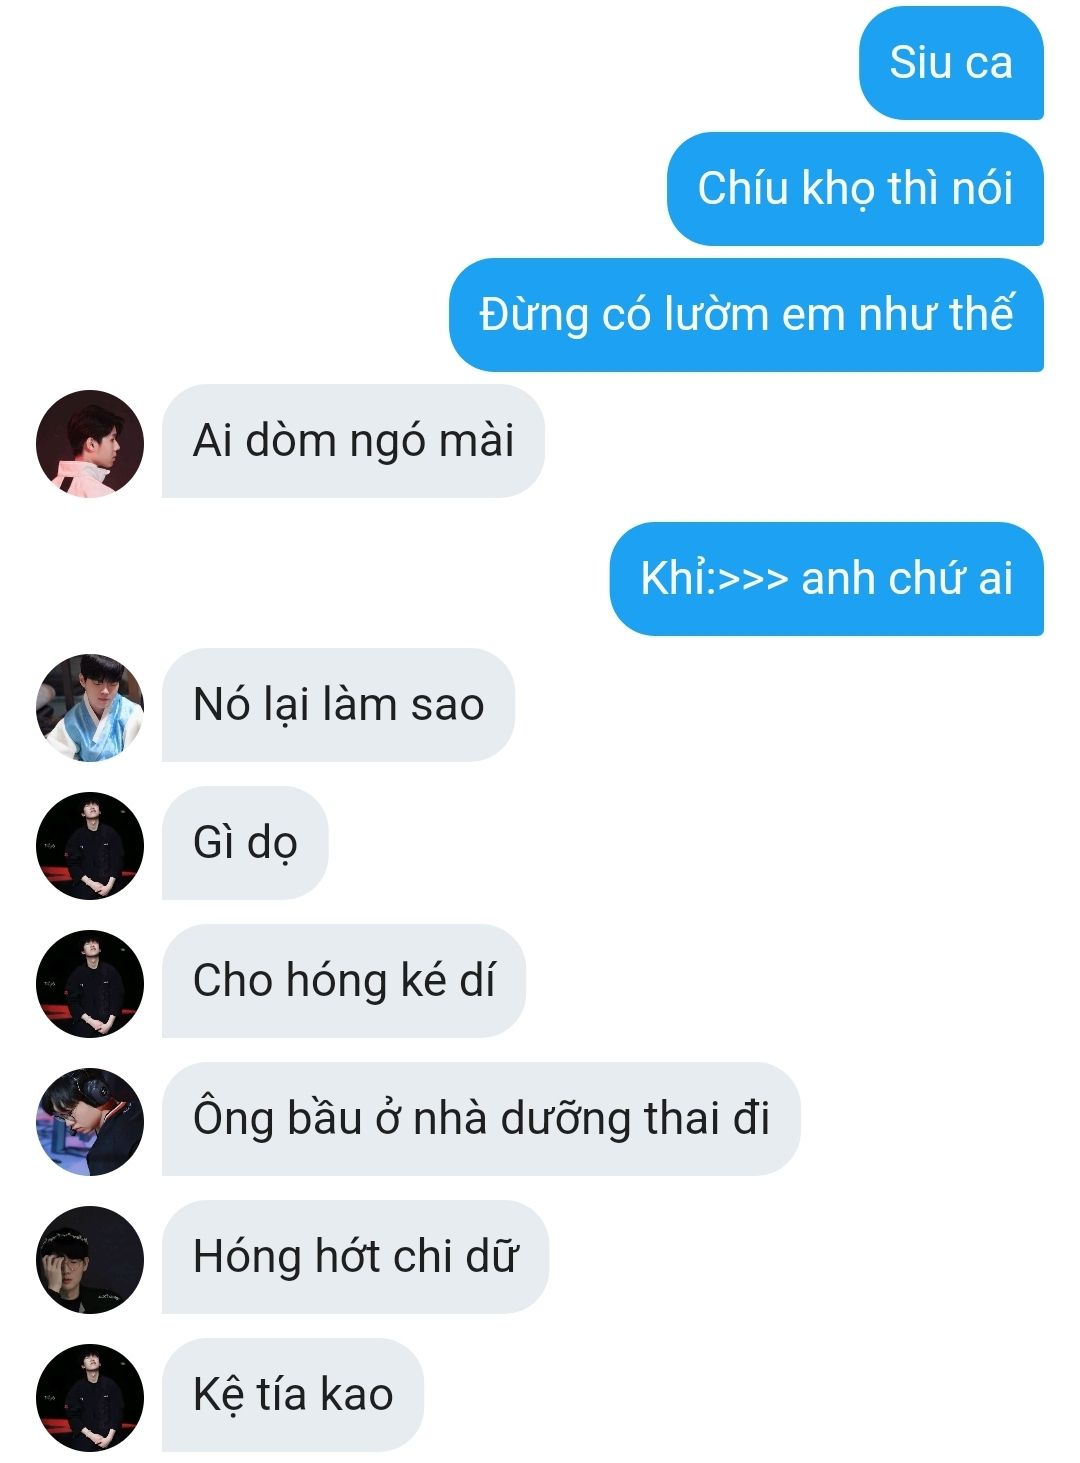This screenshot has width=1080, height=1463.
Task: Select 'Khỉ:>>> anh chứ ai' blue bubble
Action: click(x=827, y=579)
